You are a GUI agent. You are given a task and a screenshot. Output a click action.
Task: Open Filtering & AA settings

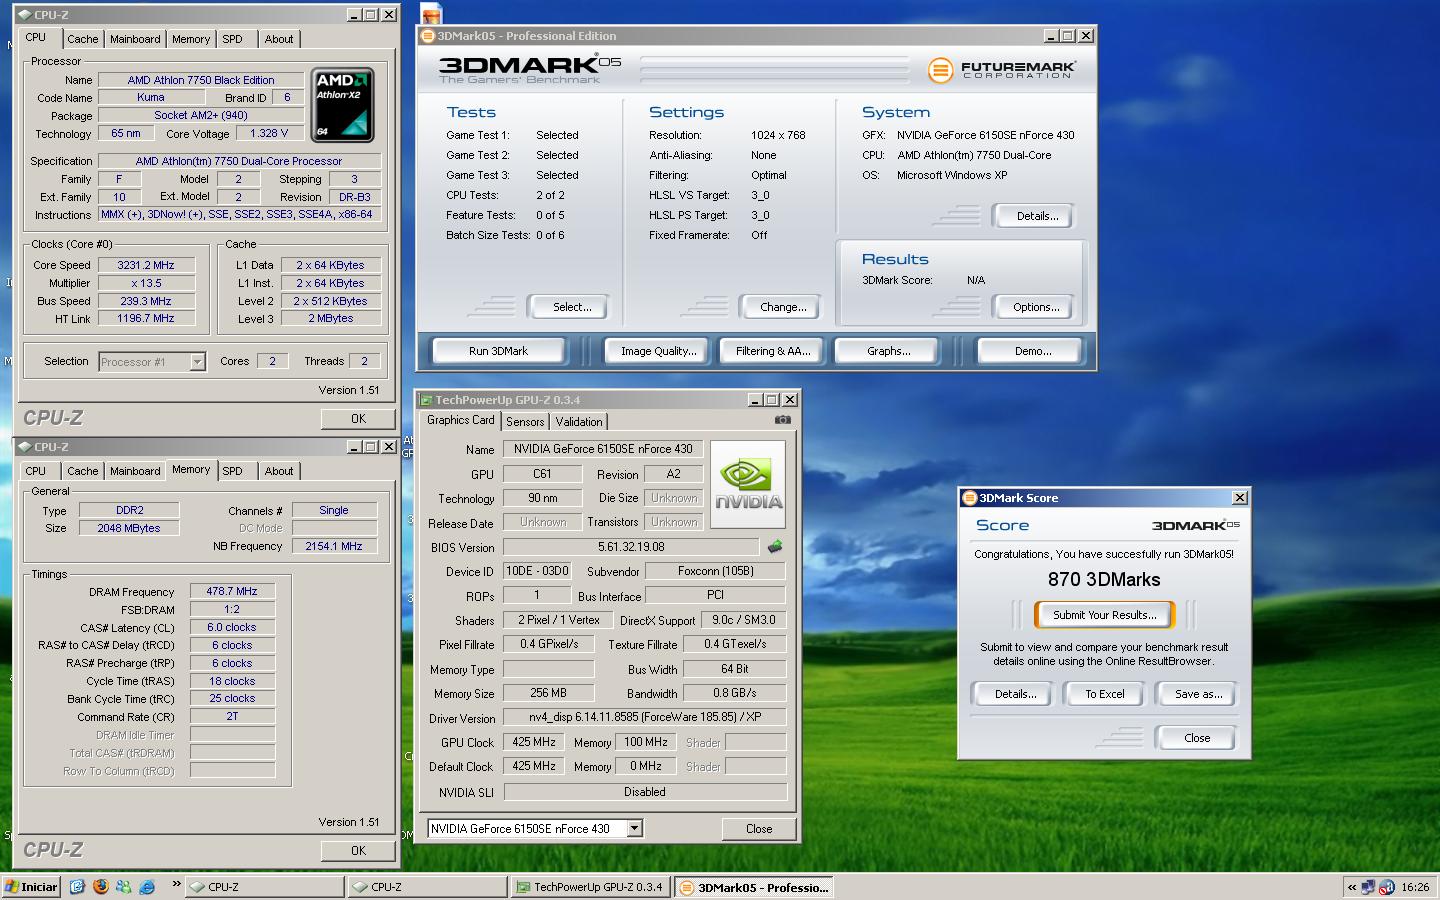(x=773, y=351)
